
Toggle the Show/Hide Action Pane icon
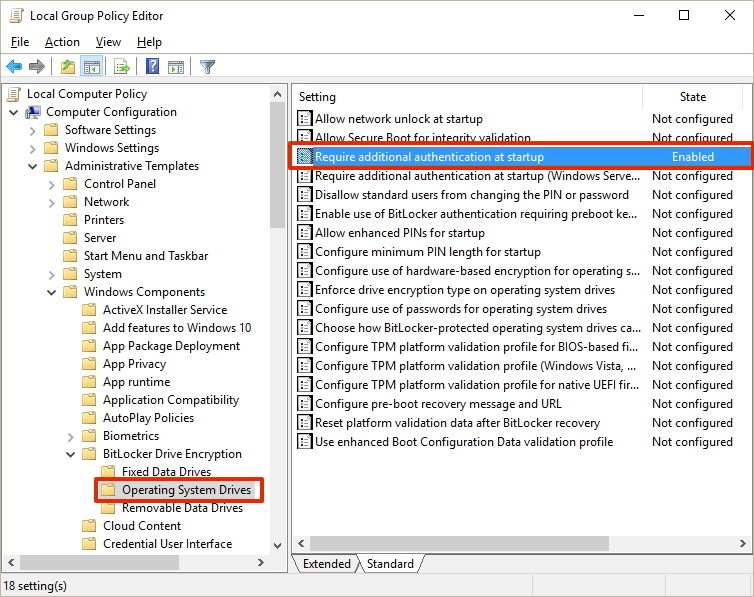tap(176, 67)
